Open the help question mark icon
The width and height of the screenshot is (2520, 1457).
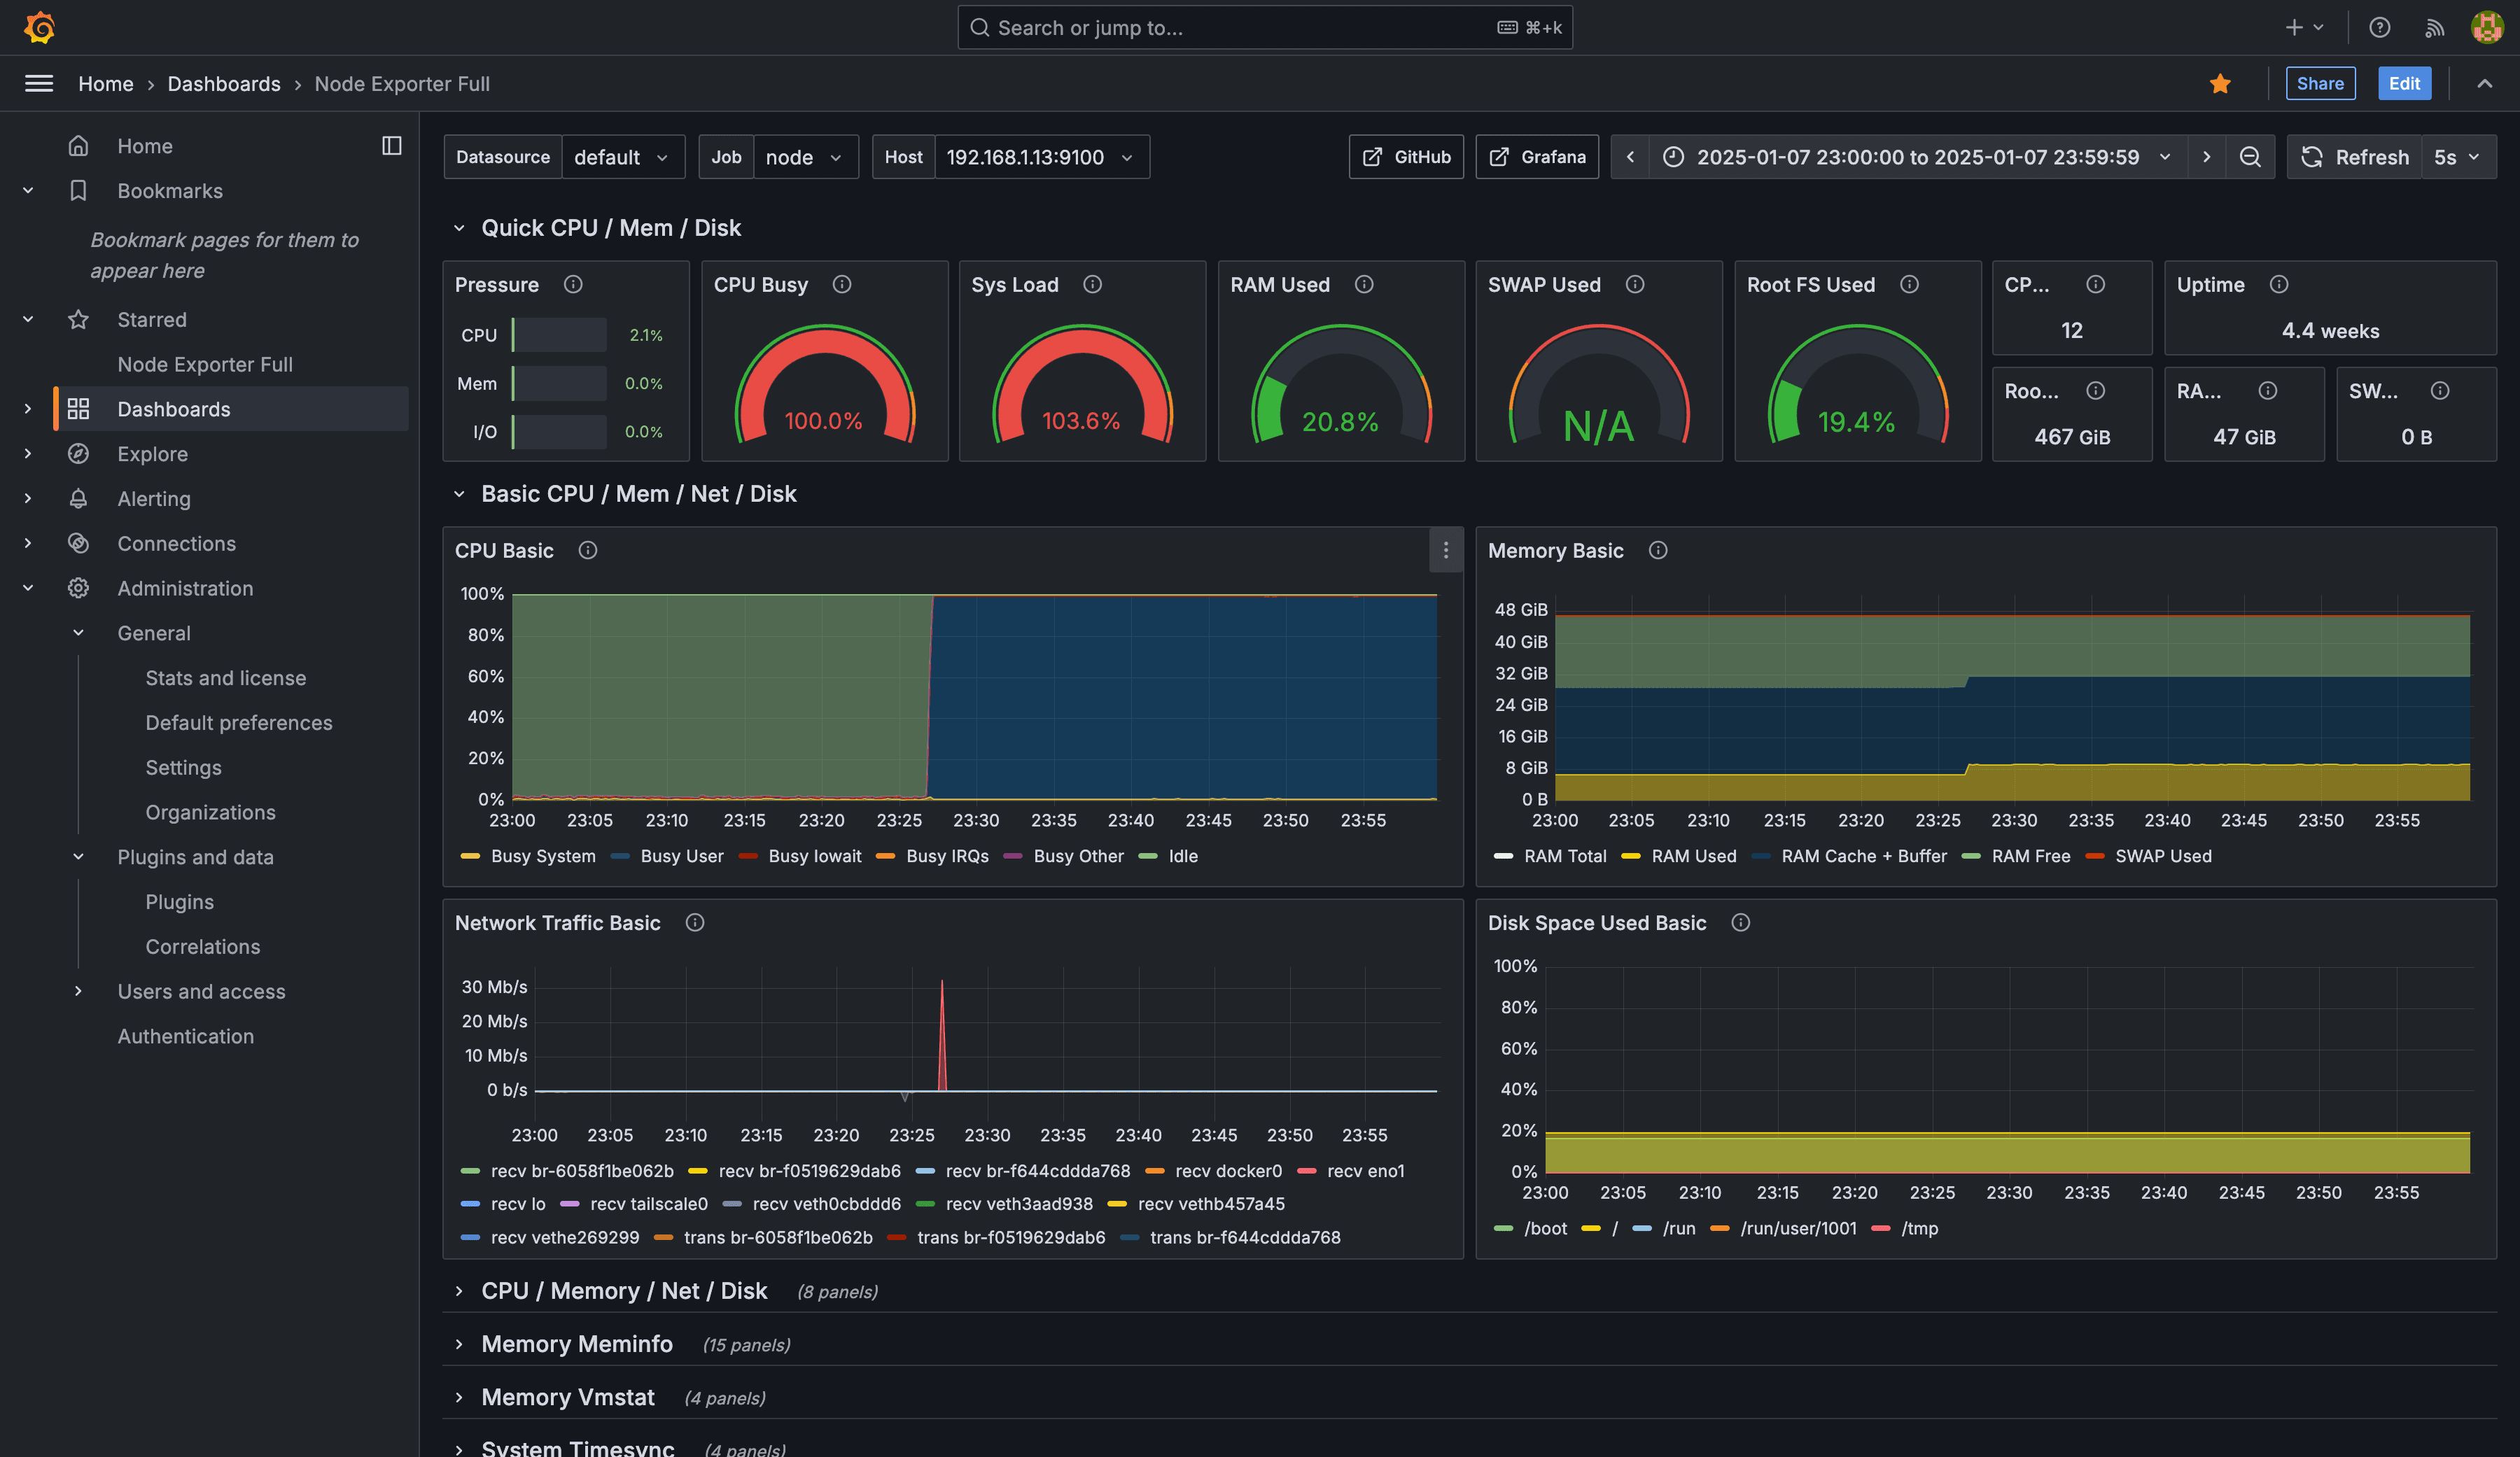point(2380,28)
